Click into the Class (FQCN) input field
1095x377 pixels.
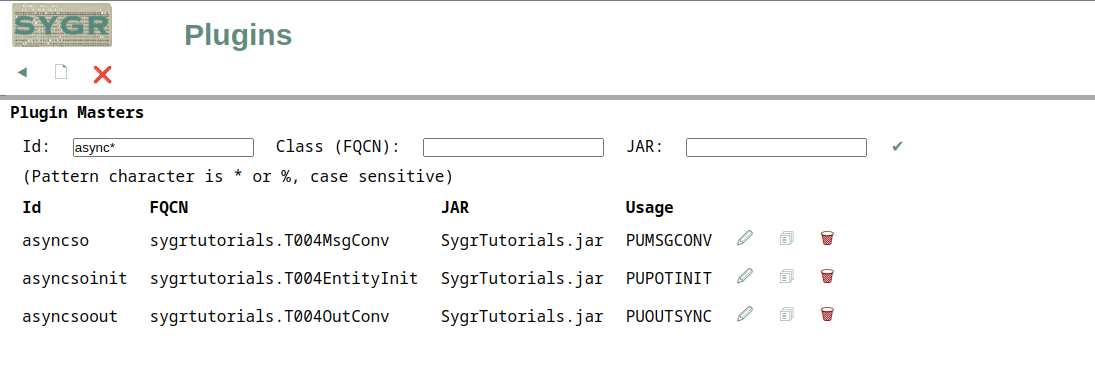[513, 147]
